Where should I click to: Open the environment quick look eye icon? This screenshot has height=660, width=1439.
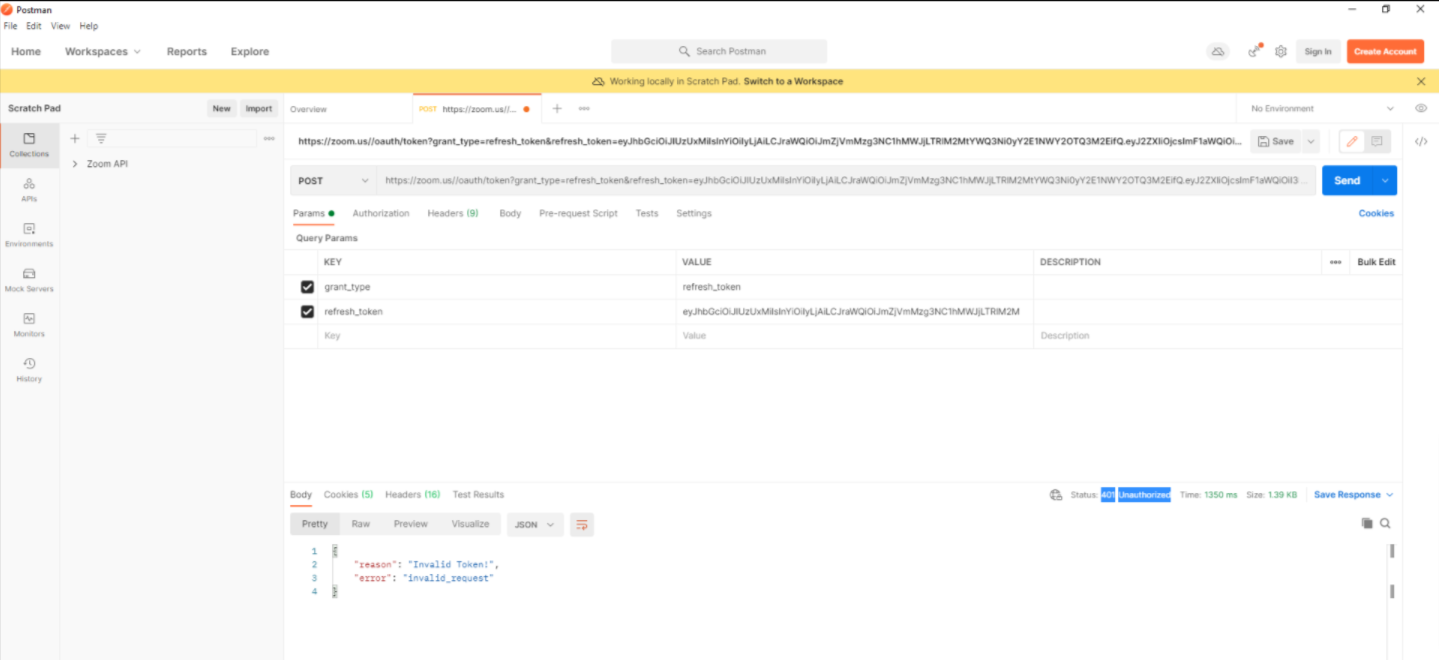point(1421,108)
